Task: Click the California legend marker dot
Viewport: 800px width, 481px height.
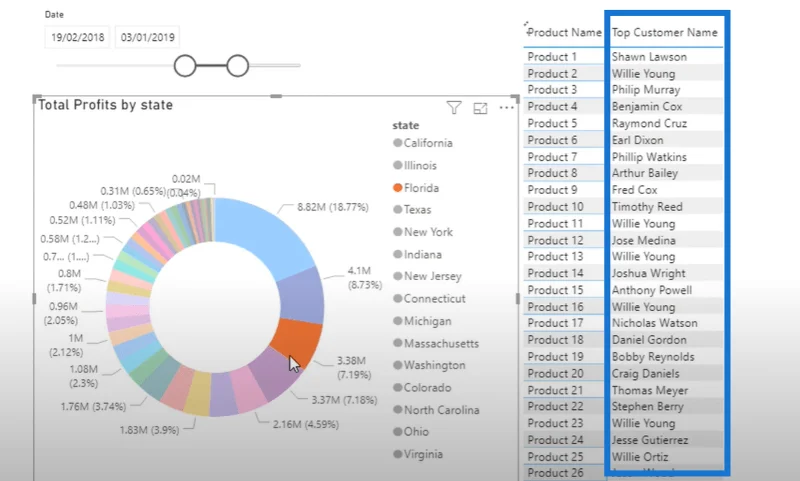Action: (397, 143)
